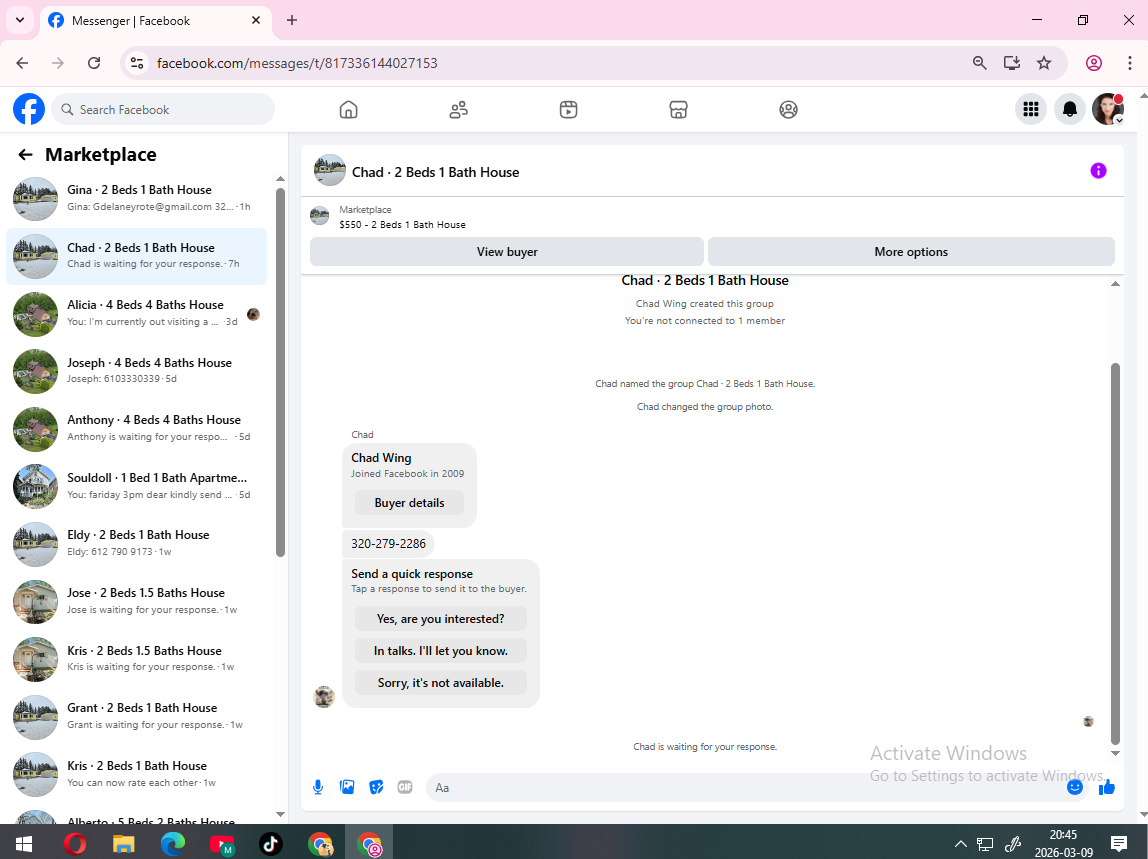The height and width of the screenshot is (859, 1148).
Task: Send a thumbs-up like
Action: tap(1106, 787)
